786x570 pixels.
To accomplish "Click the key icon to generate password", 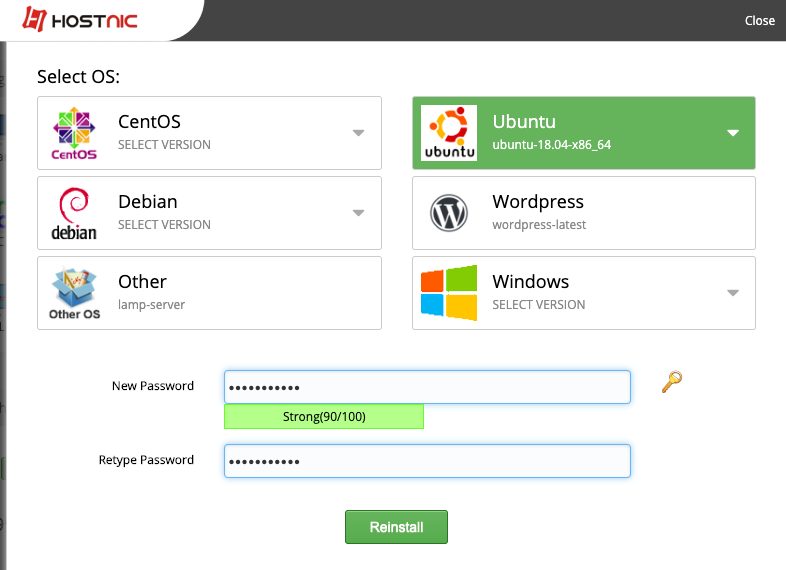I will 672,382.
